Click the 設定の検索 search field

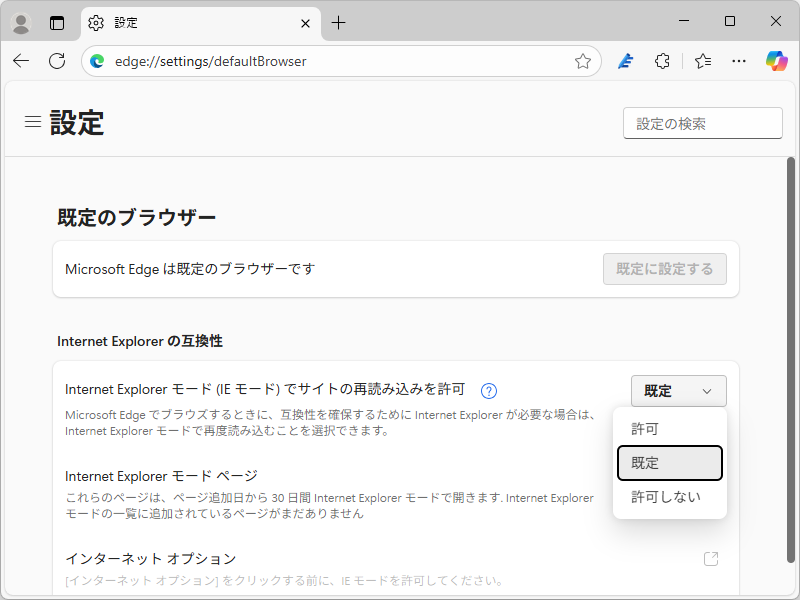point(702,123)
